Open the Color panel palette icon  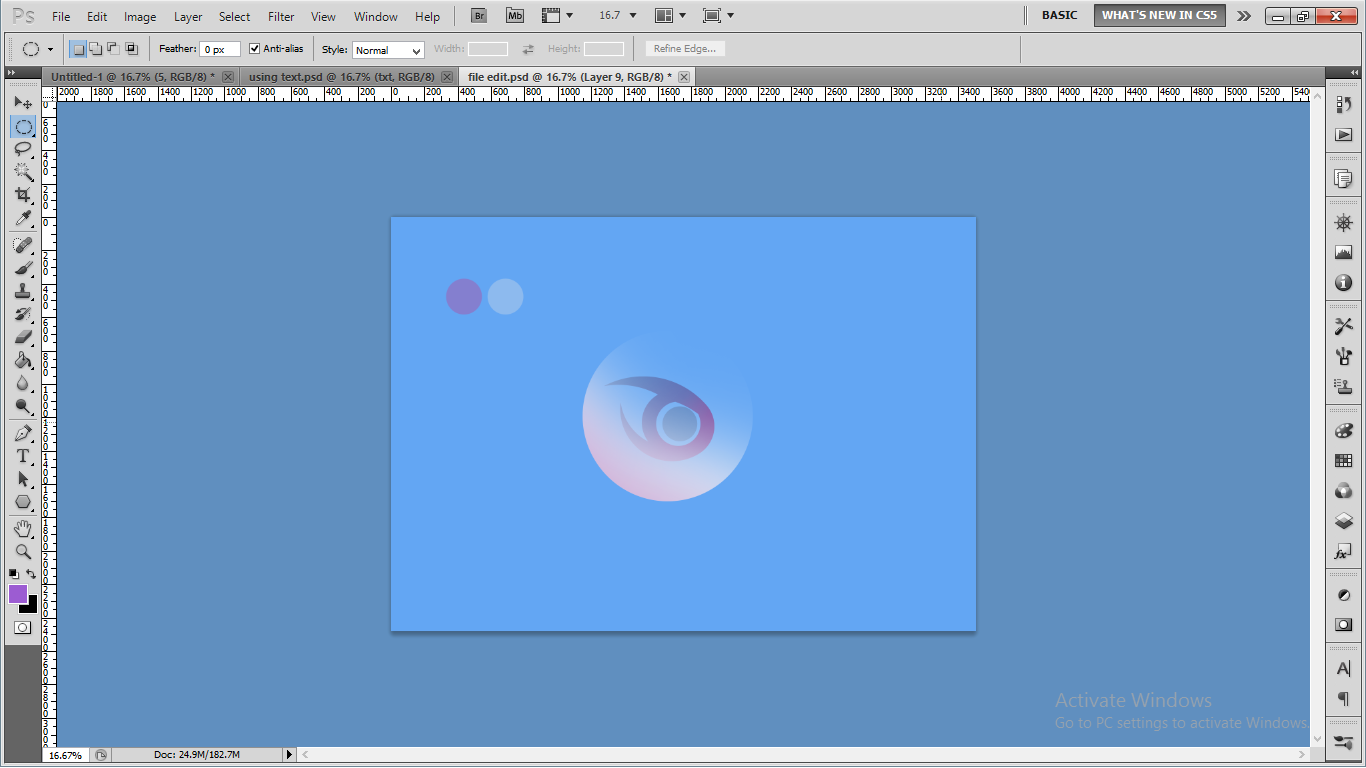[1343, 431]
